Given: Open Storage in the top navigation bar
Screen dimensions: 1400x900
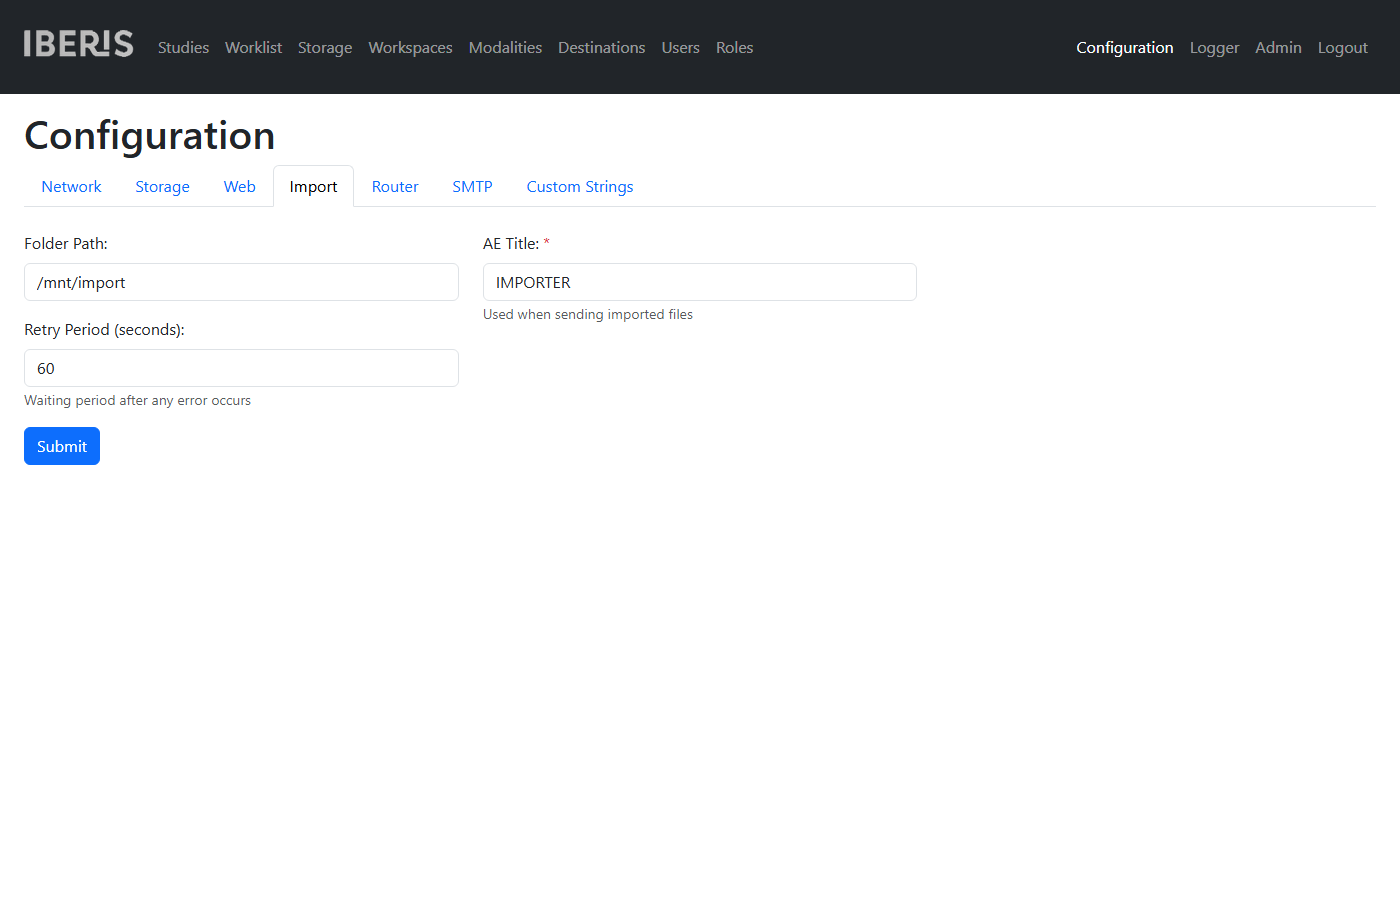Looking at the screenshot, I should [325, 47].
